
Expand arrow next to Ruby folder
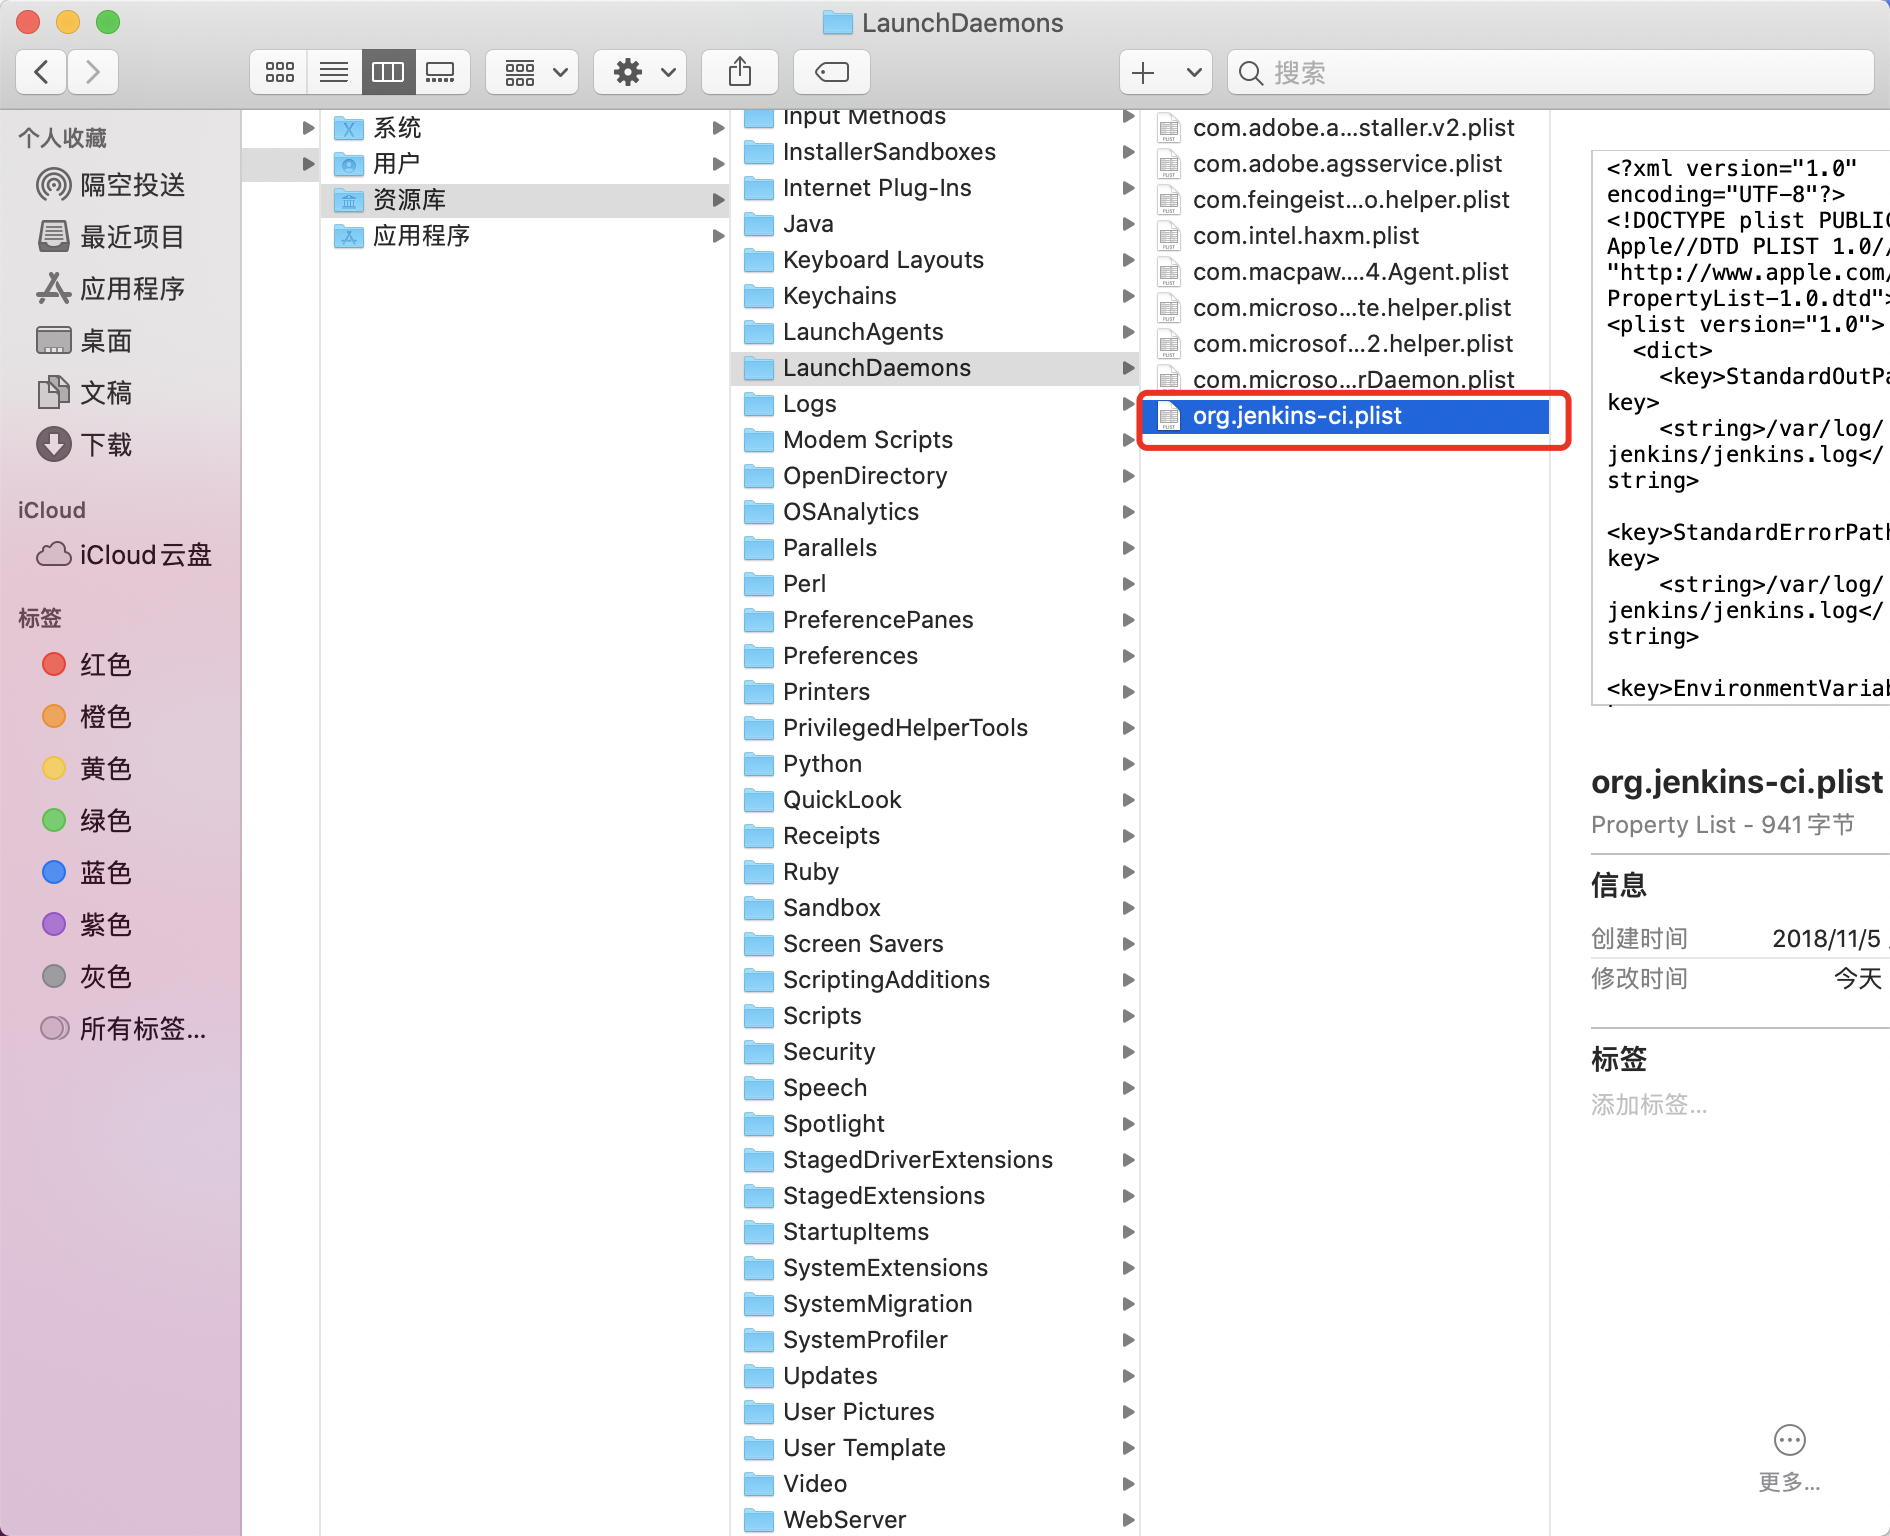click(x=1128, y=872)
